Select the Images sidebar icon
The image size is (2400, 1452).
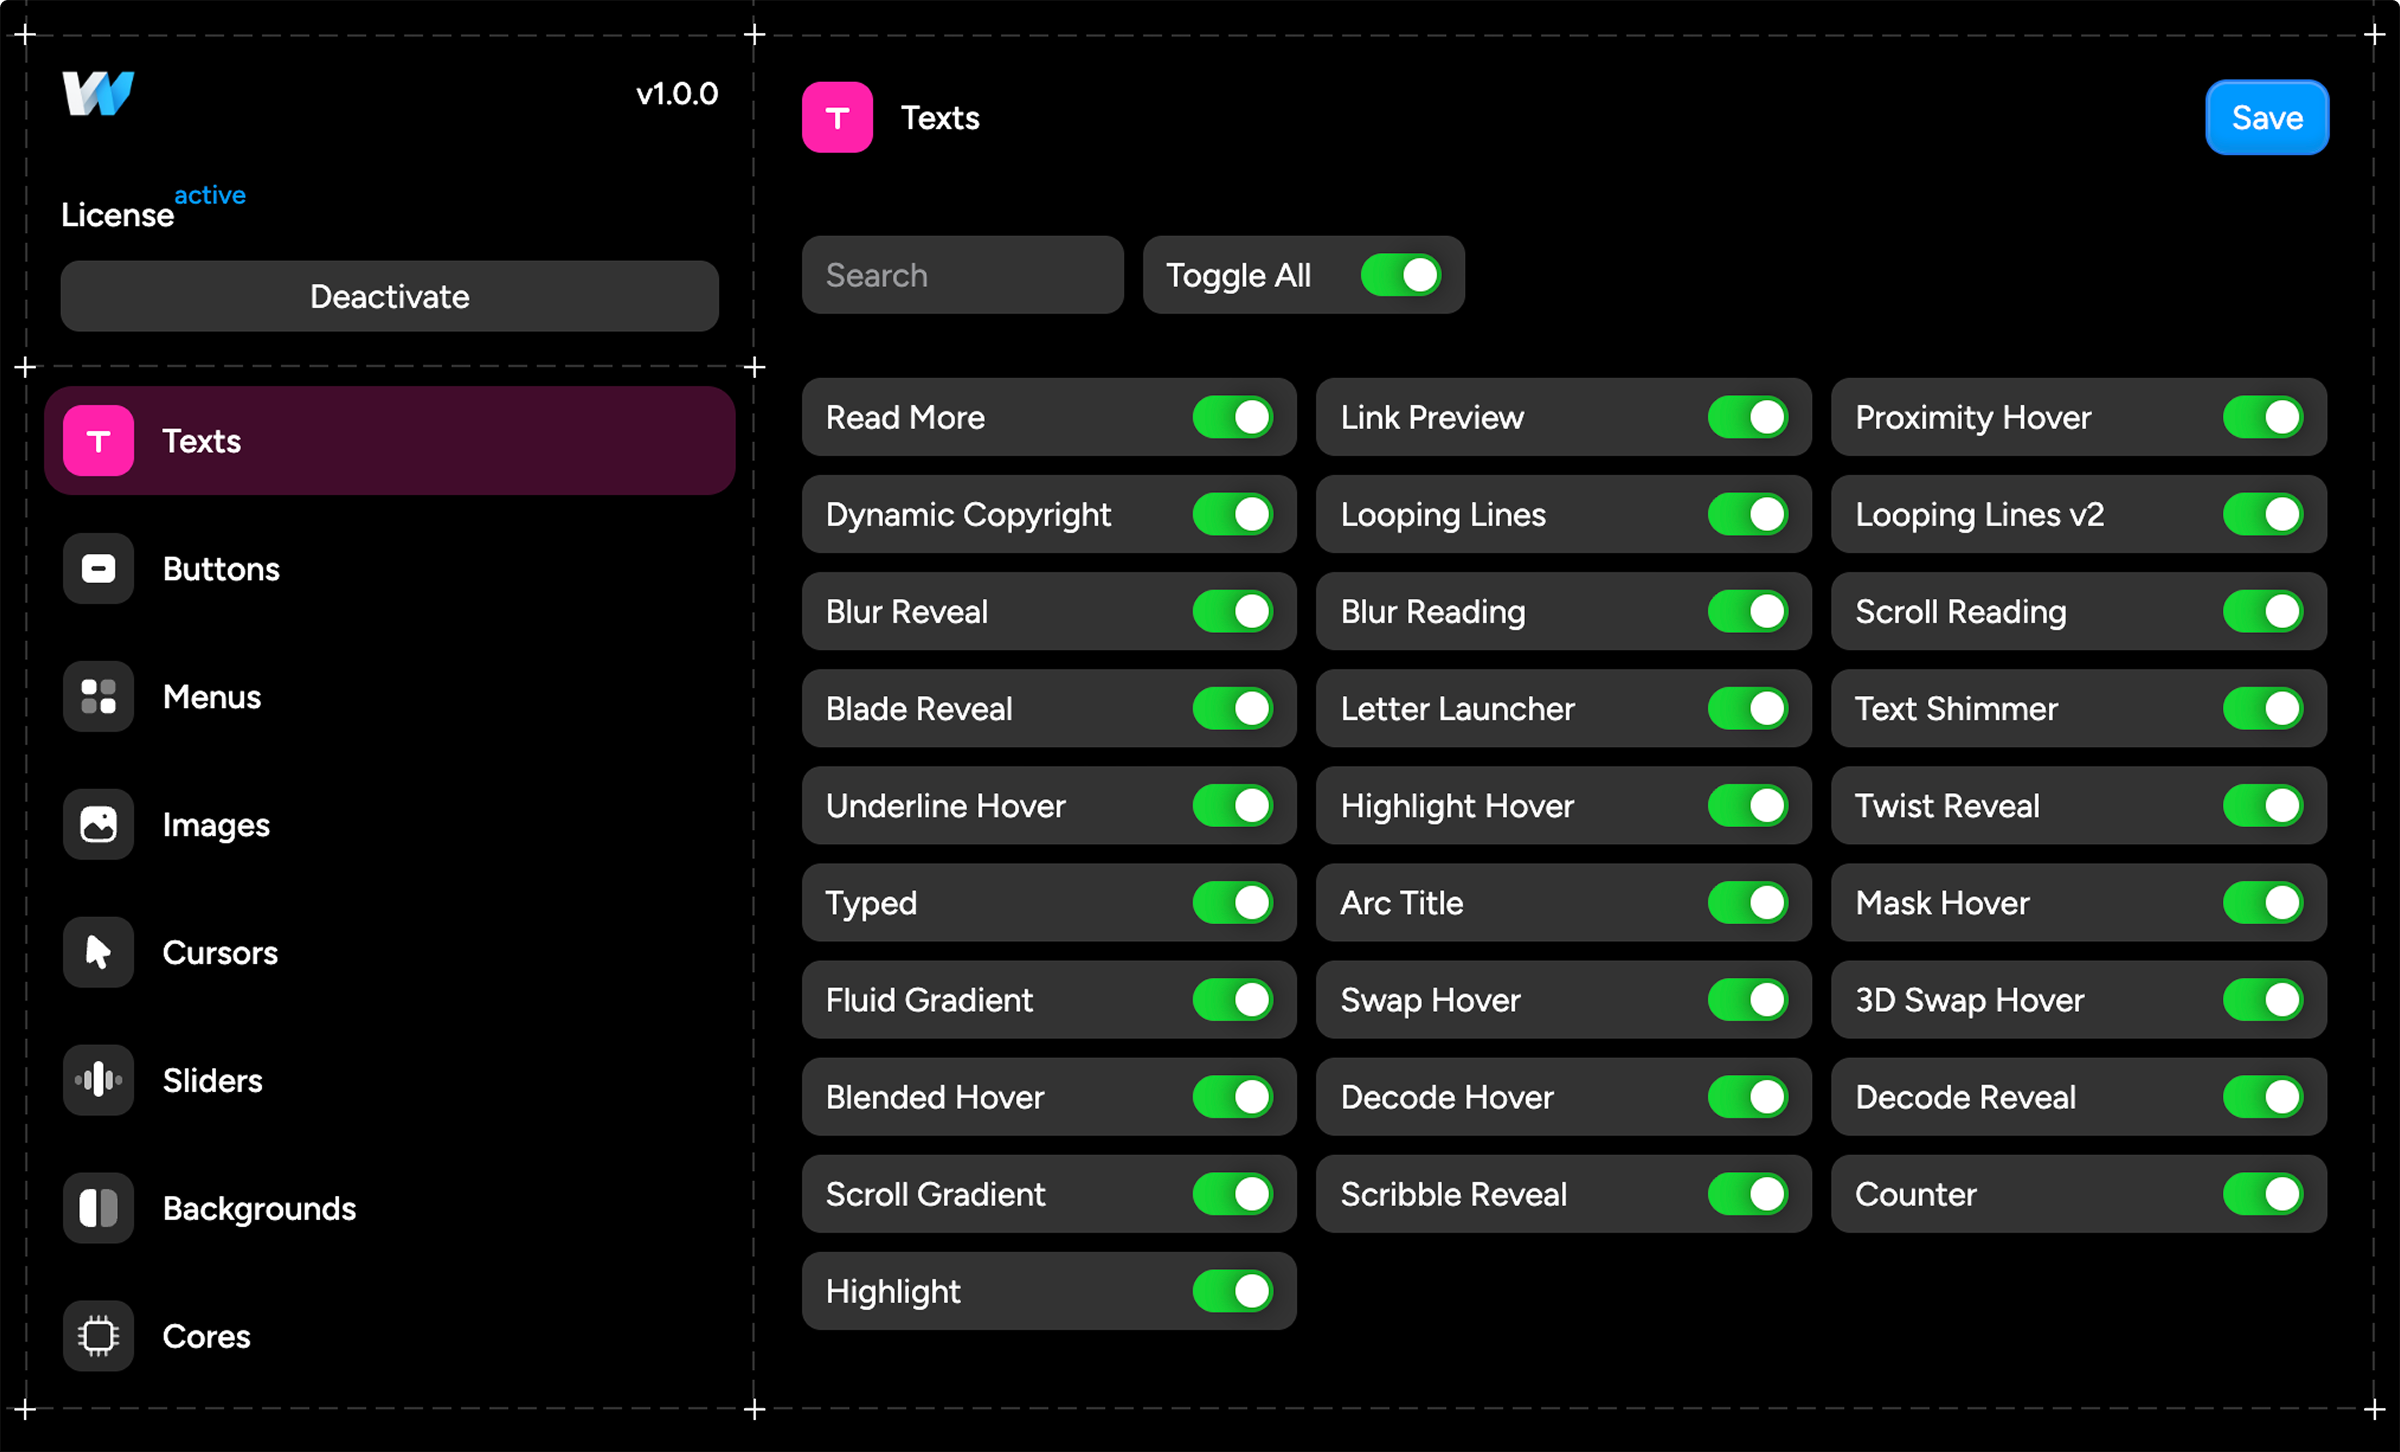98,825
